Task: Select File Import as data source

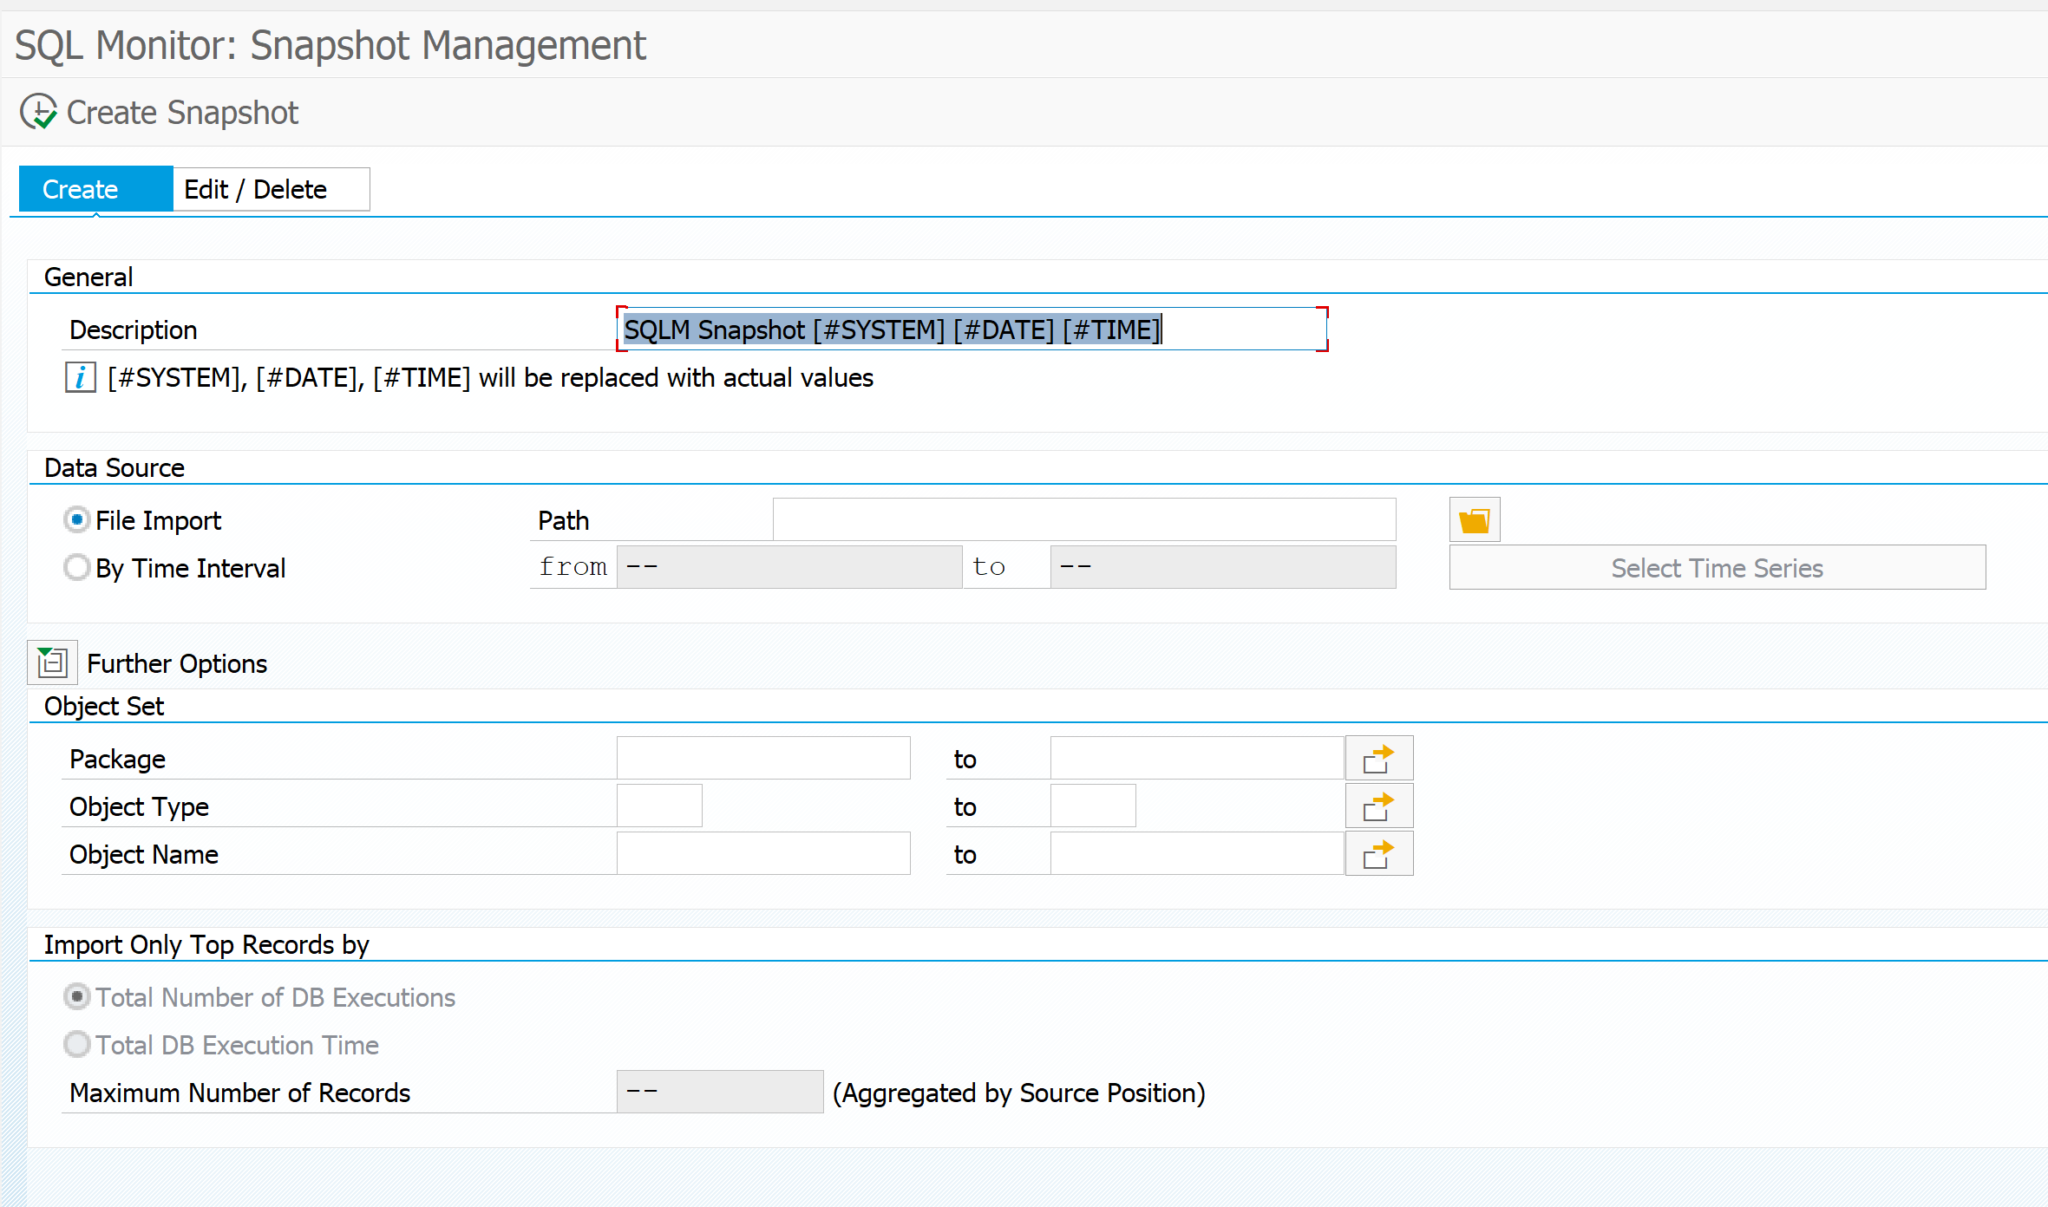Action: pyautogui.click(x=77, y=519)
